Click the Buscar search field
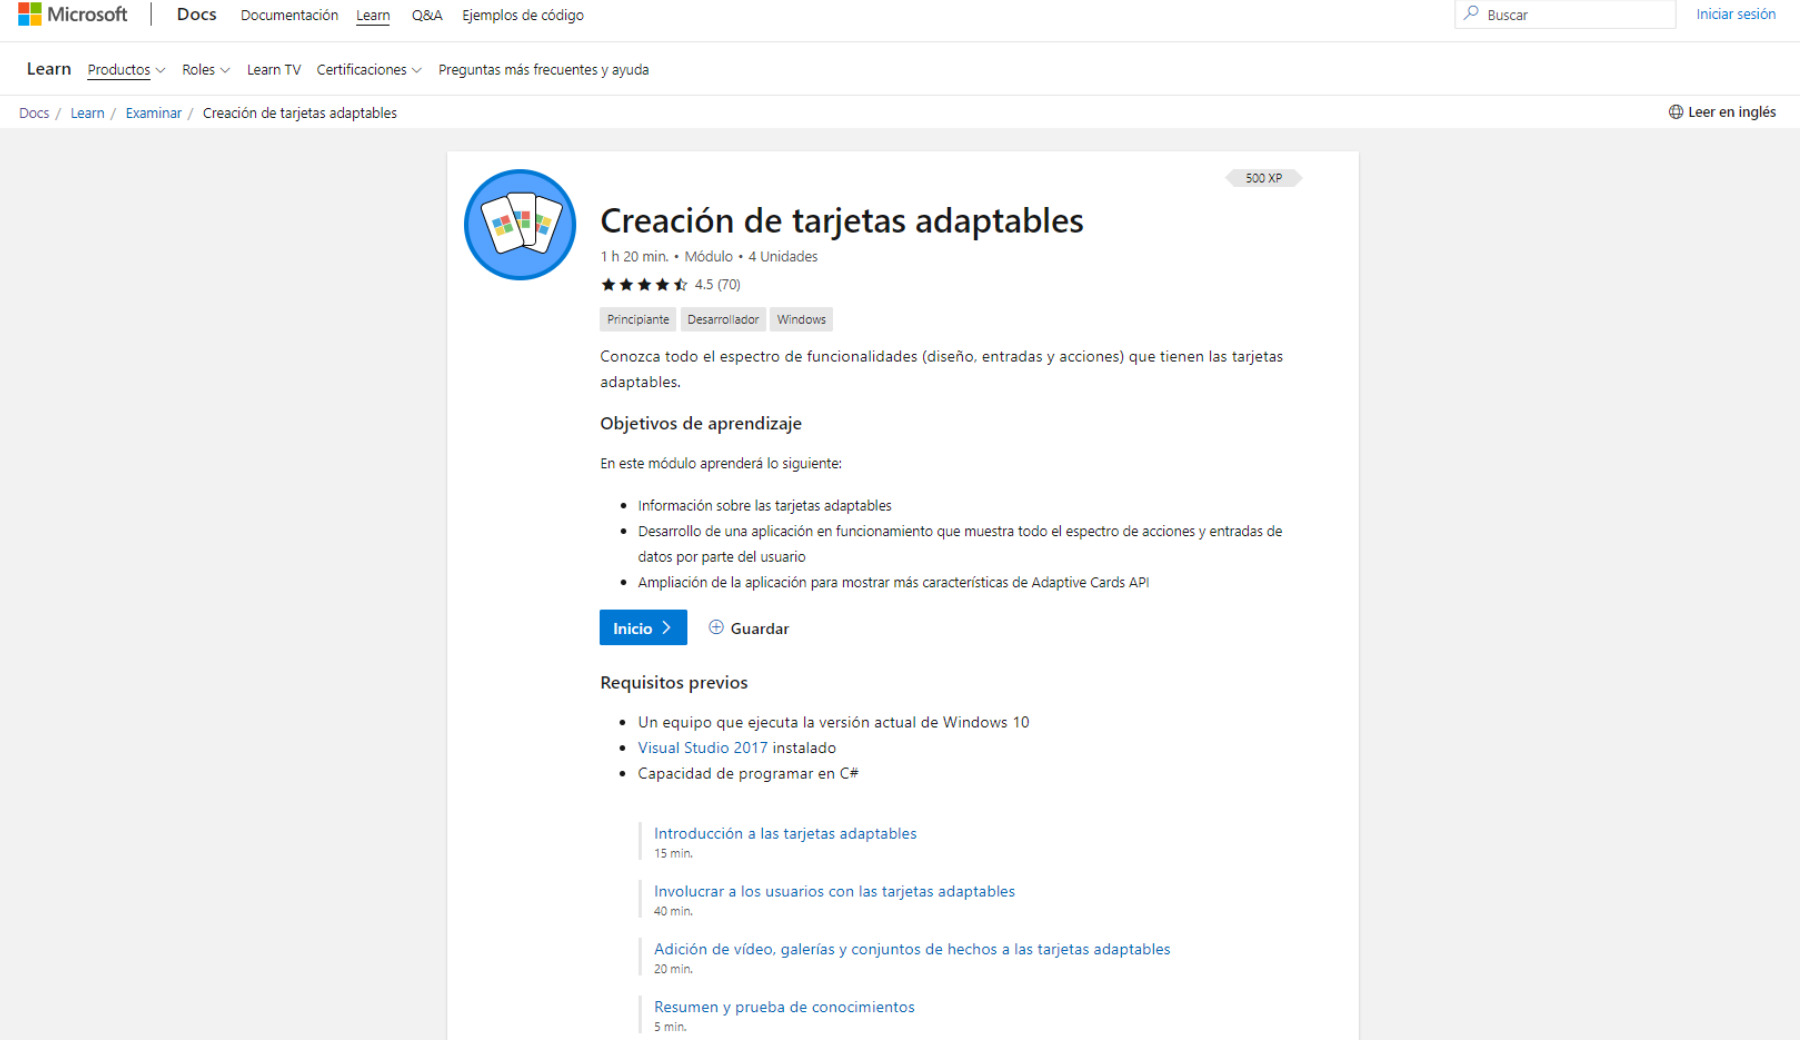The width and height of the screenshot is (1800, 1040). (x=1565, y=14)
